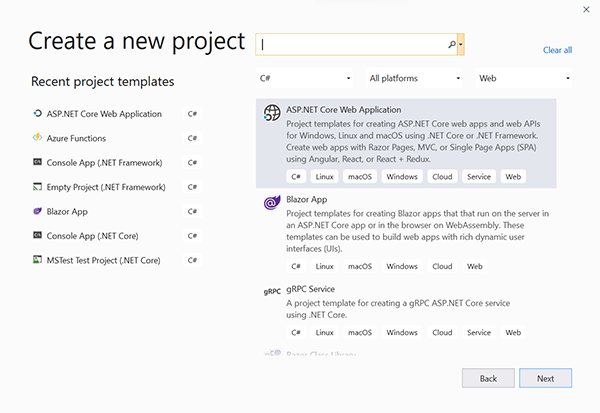Click the Empty Project (.NET Framework) icon
The image size is (600, 413).
pos(37,186)
